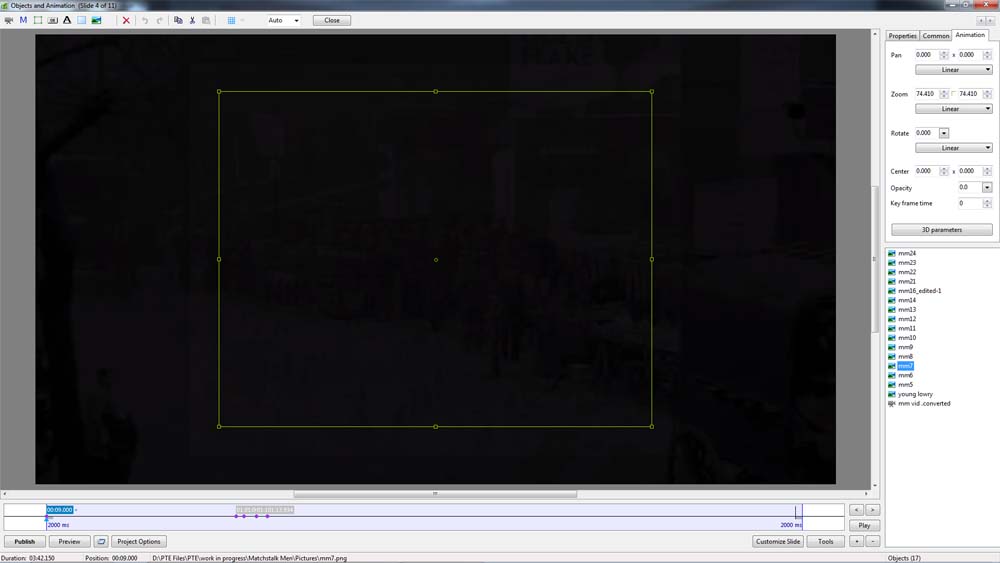Toggle the Zoom proportional checkbox

953,94
